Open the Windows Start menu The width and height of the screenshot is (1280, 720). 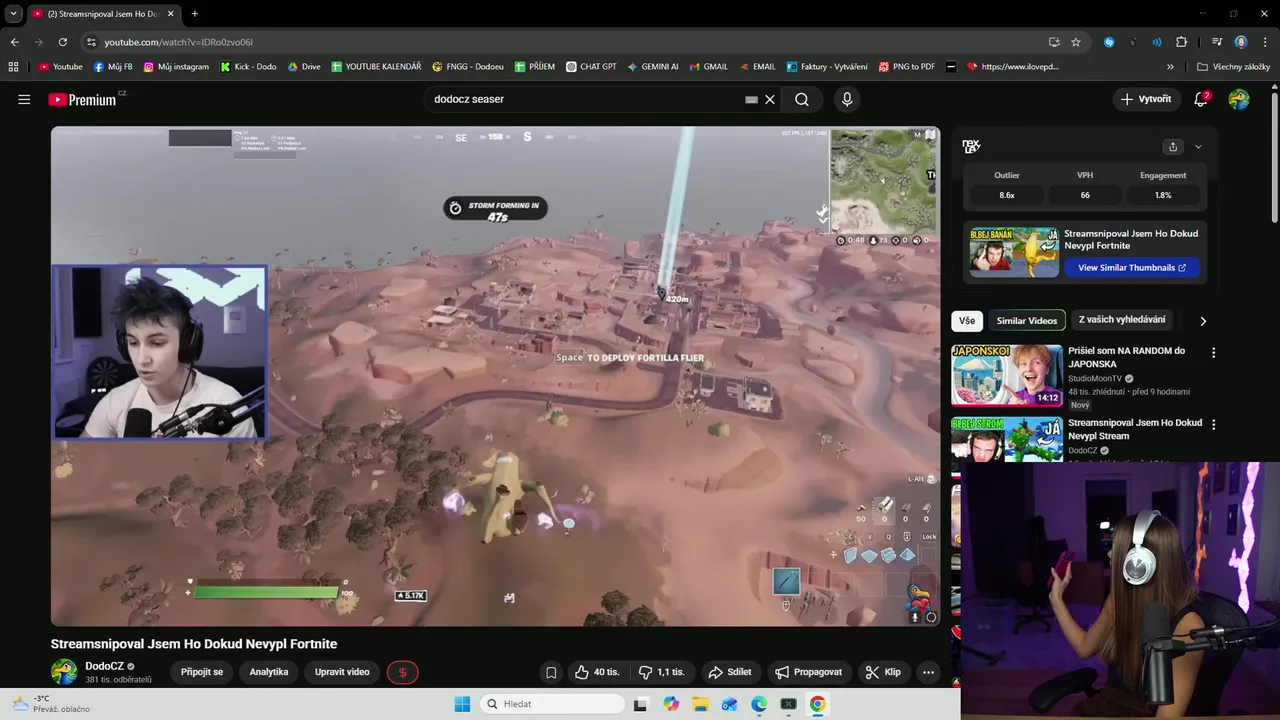tap(462, 704)
